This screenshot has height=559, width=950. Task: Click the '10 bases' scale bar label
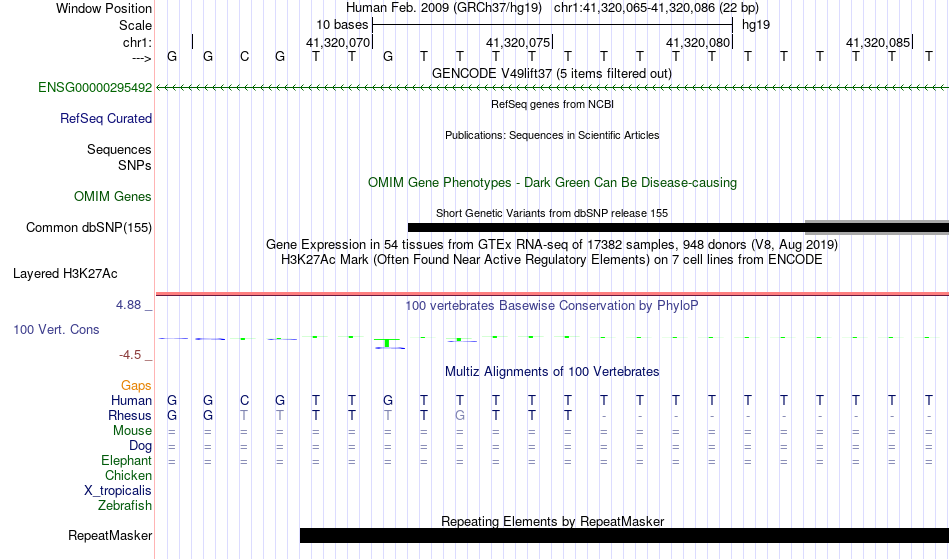pos(342,25)
